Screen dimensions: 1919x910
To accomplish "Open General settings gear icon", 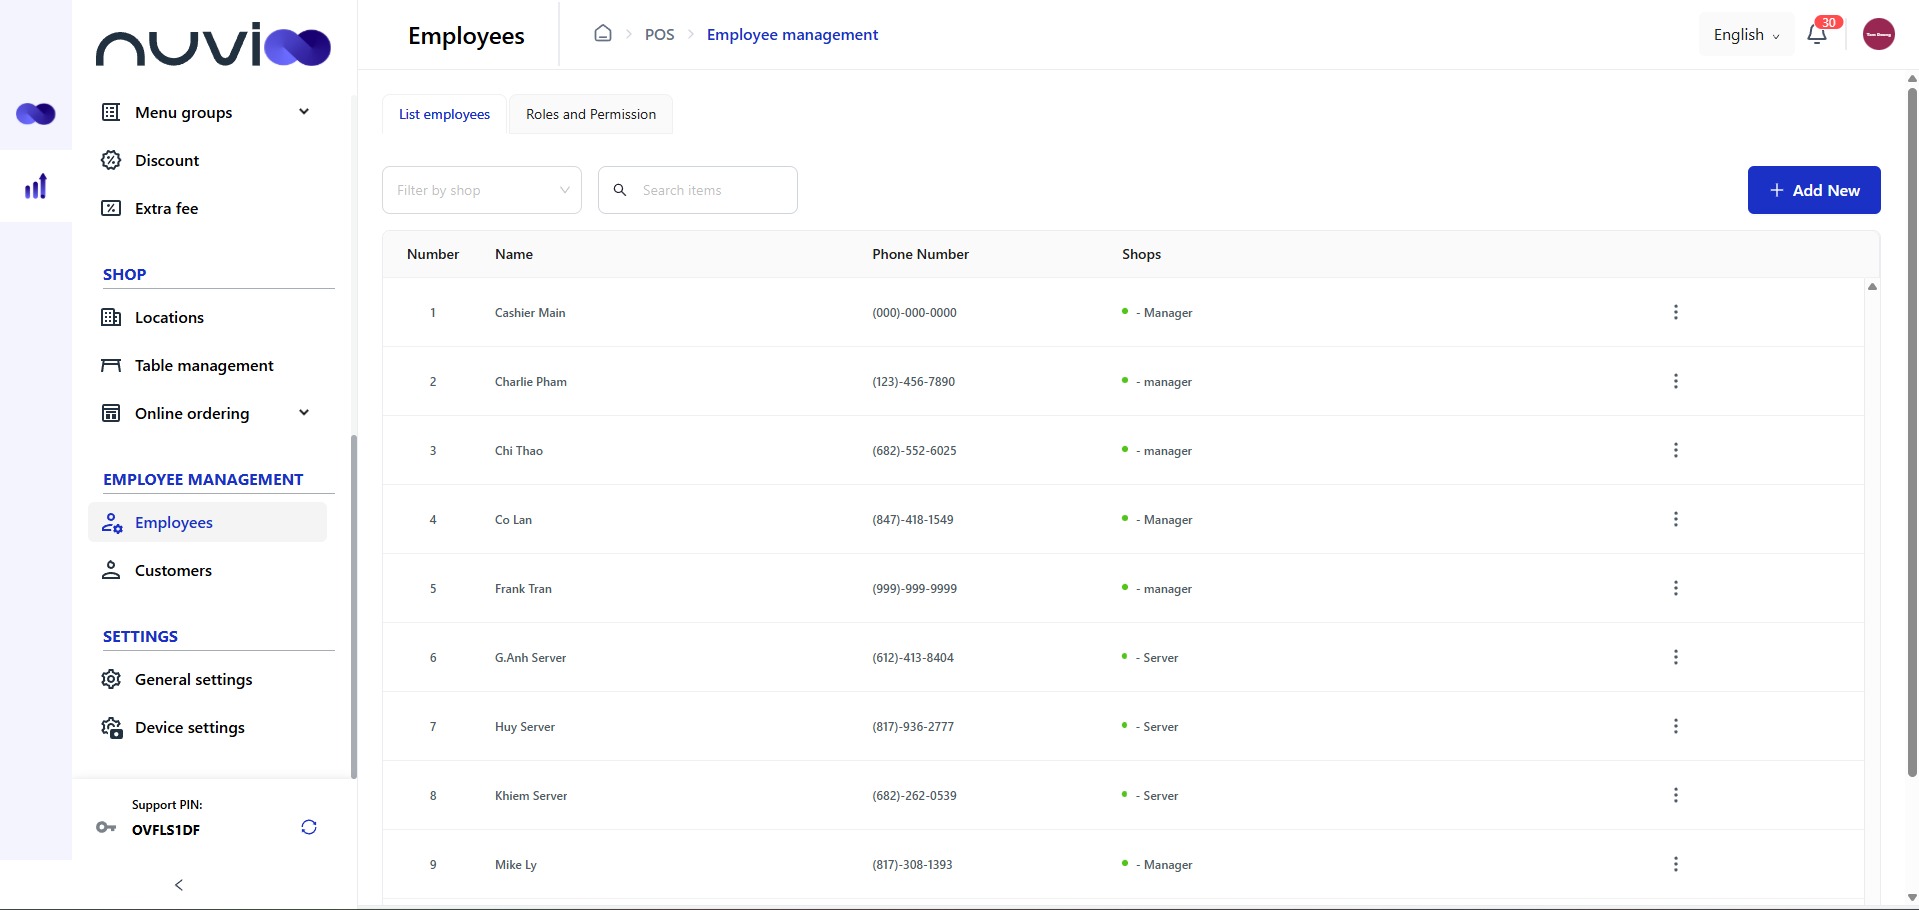I will coord(111,679).
